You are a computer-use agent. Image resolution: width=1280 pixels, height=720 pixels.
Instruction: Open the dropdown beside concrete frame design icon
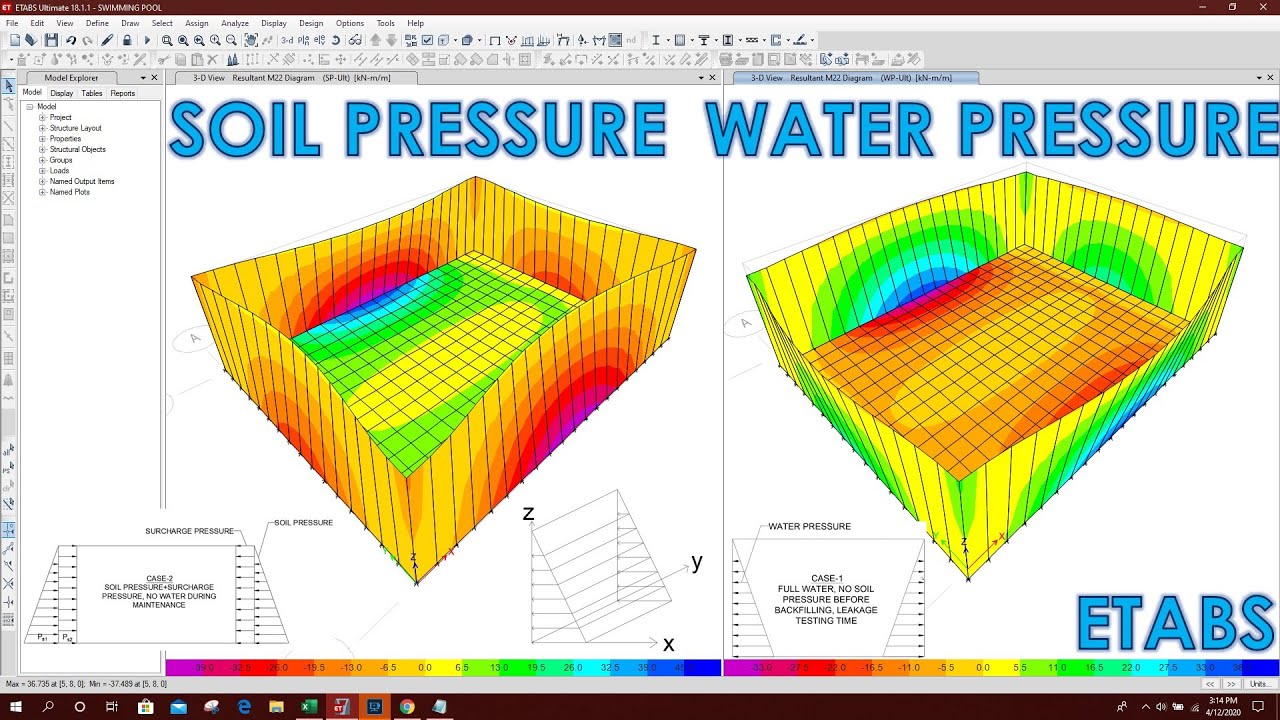coord(692,40)
